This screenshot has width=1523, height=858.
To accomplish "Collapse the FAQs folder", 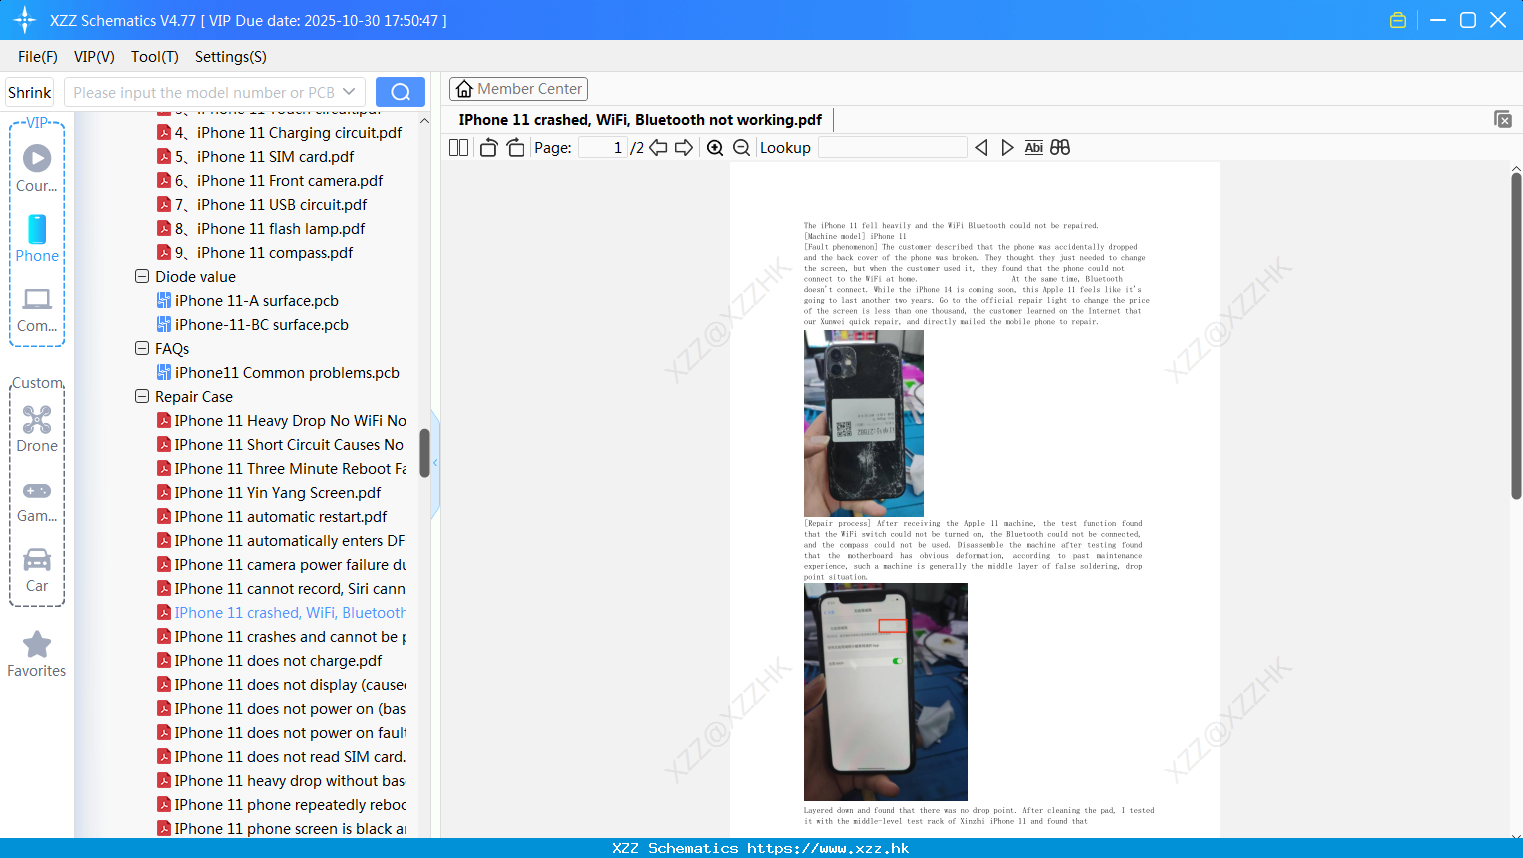I will coord(142,348).
